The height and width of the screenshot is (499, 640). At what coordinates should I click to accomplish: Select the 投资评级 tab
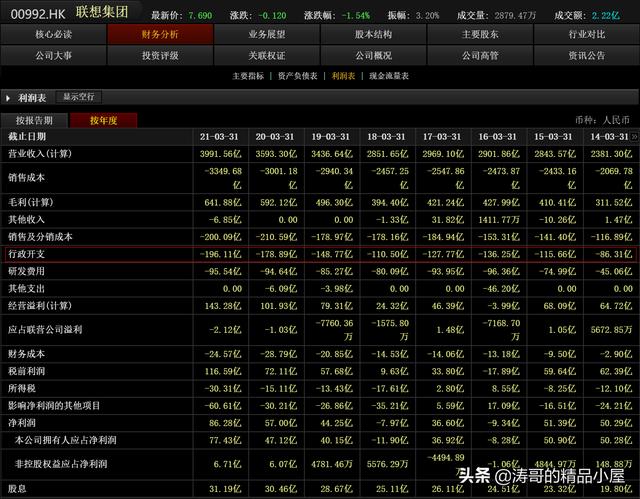160,55
